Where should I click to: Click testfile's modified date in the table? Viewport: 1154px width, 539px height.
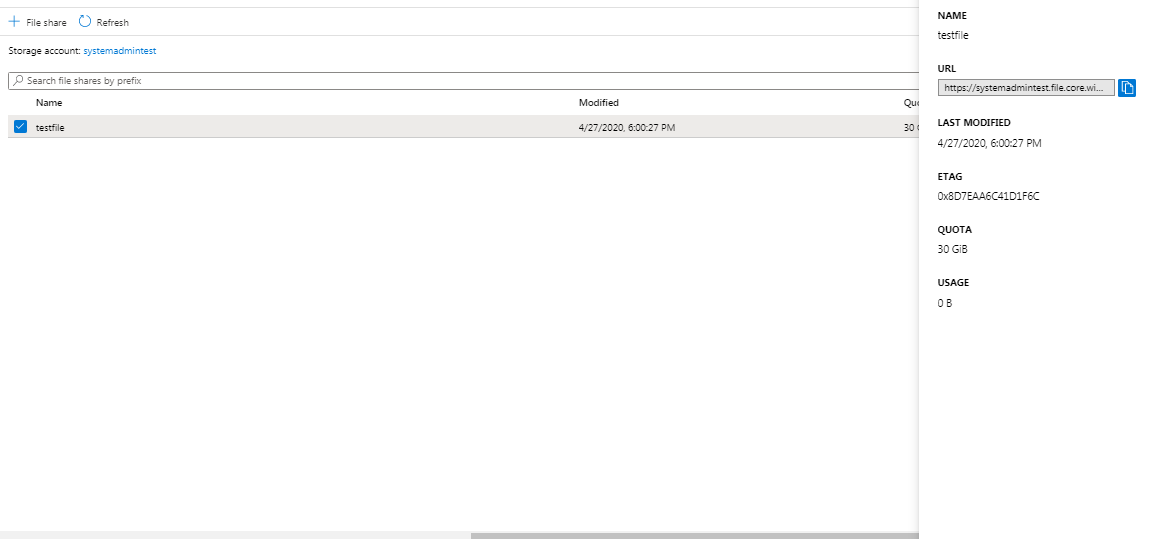[x=626, y=128]
